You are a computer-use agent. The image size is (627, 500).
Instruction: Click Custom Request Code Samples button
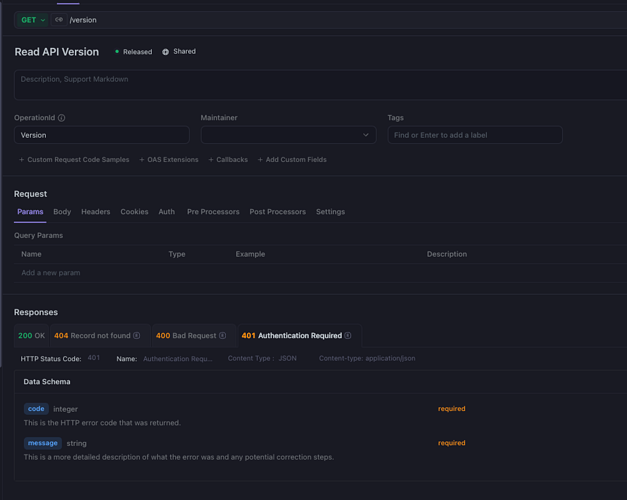(x=74, y=160)
